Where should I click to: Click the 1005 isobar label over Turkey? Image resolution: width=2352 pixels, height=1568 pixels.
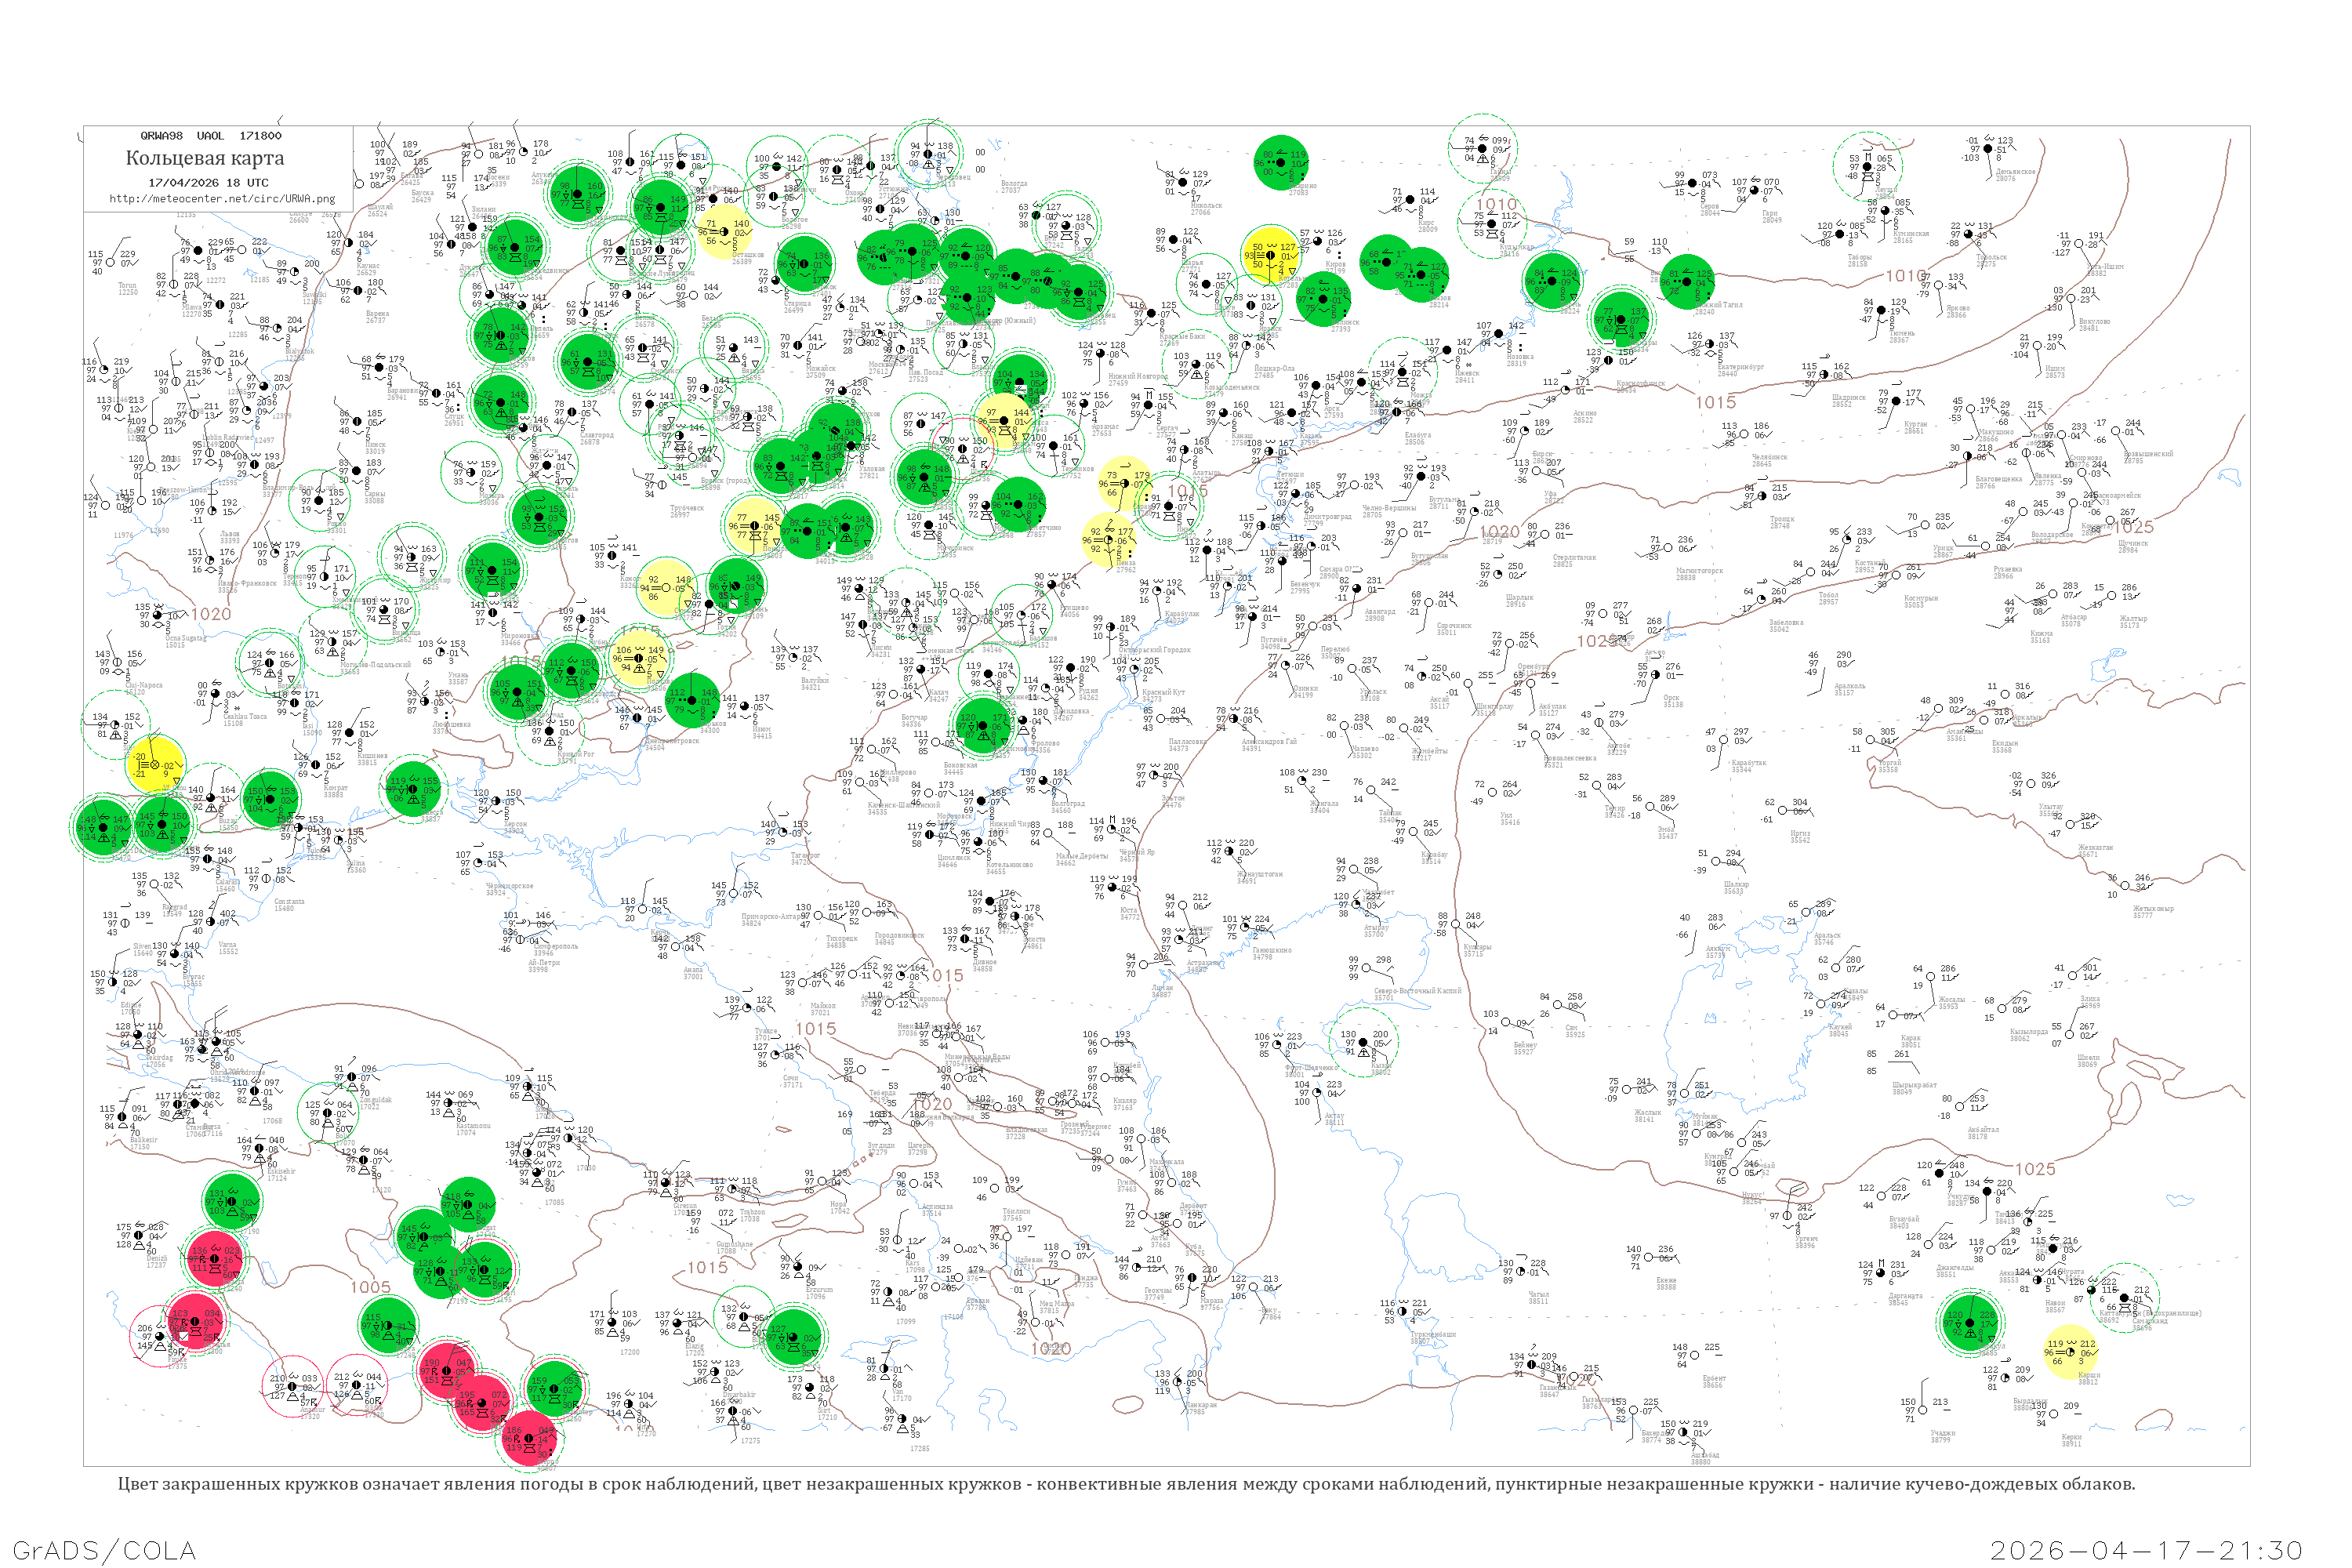370,1287
